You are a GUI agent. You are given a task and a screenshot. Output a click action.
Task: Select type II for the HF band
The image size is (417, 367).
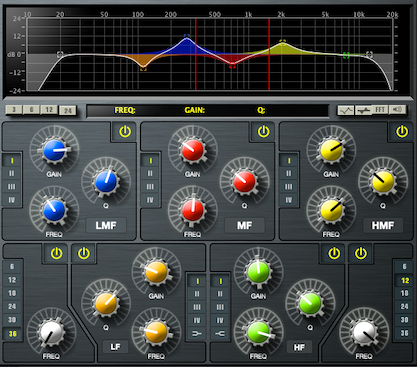[x=220, y=294]
